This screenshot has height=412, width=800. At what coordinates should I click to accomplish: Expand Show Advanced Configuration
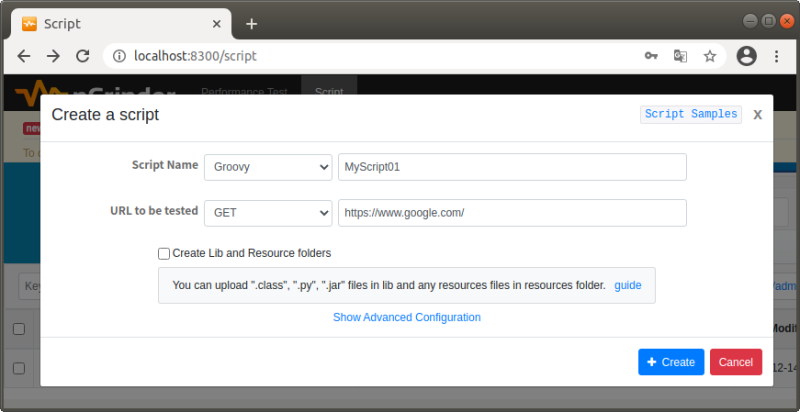point(407,317)
